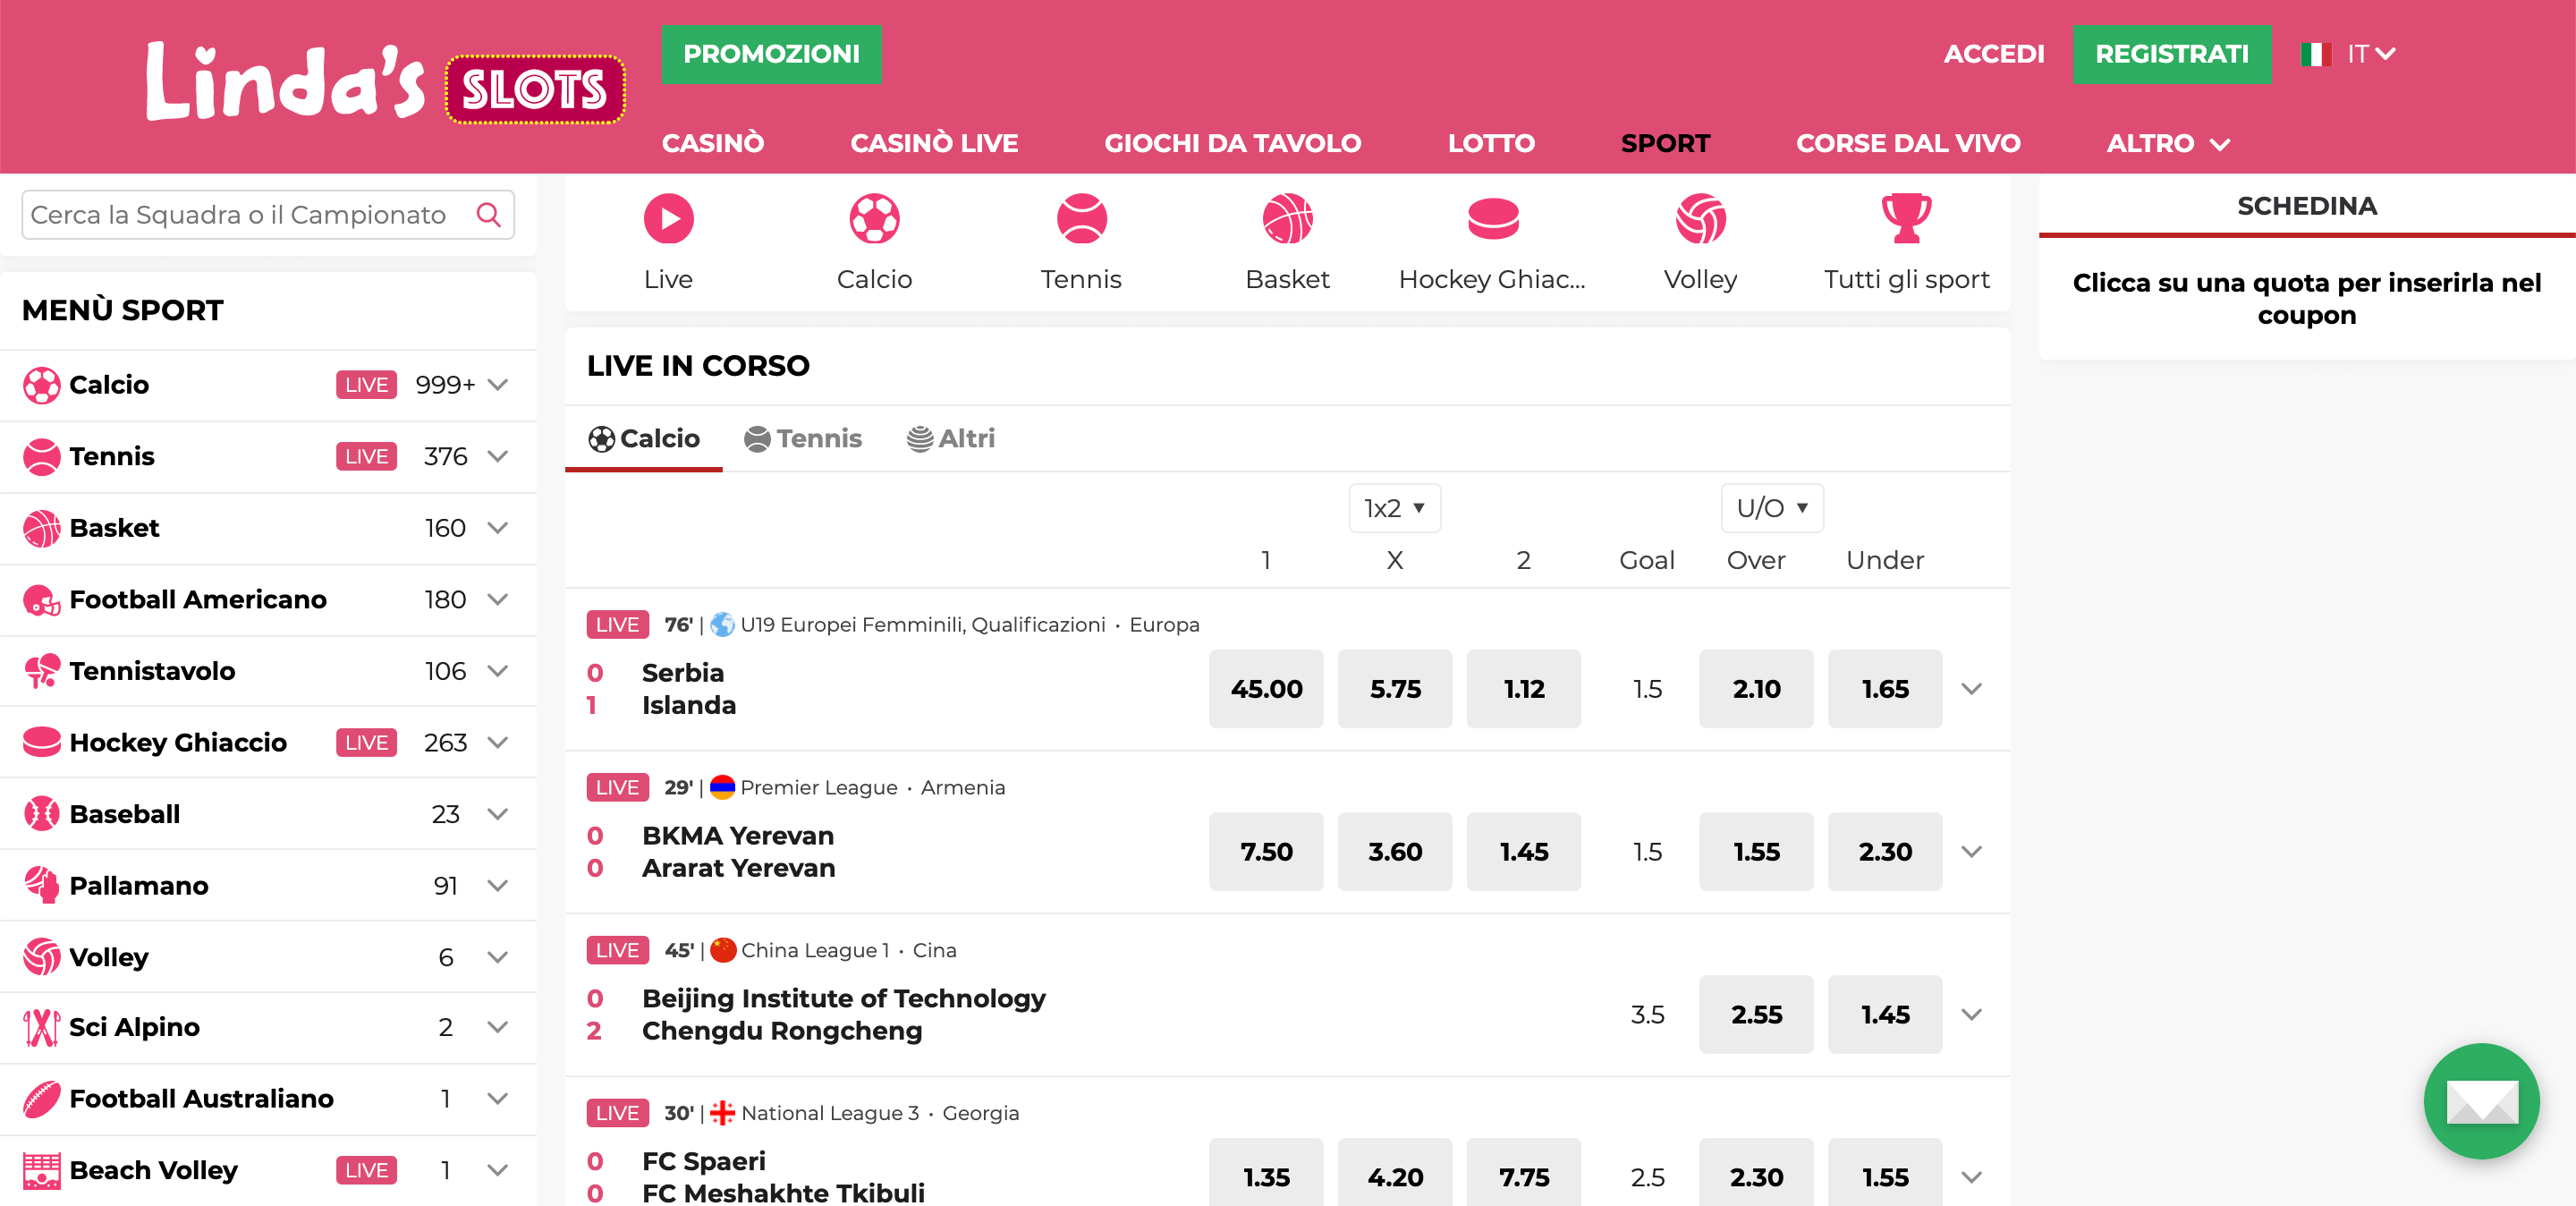Select the Tennis ball icon in sport bar
This screenshot has height=1206, width=2576.
1081,219
